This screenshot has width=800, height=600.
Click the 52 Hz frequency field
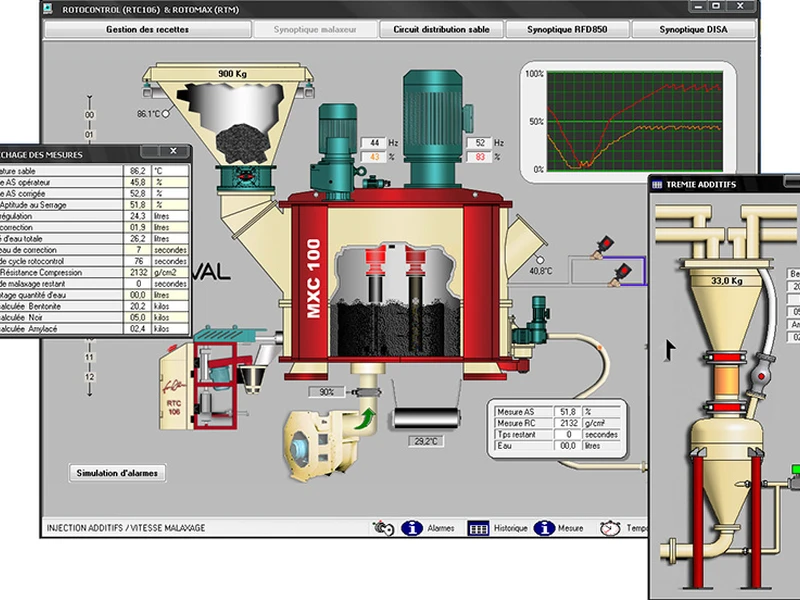(x=480, y=143)
